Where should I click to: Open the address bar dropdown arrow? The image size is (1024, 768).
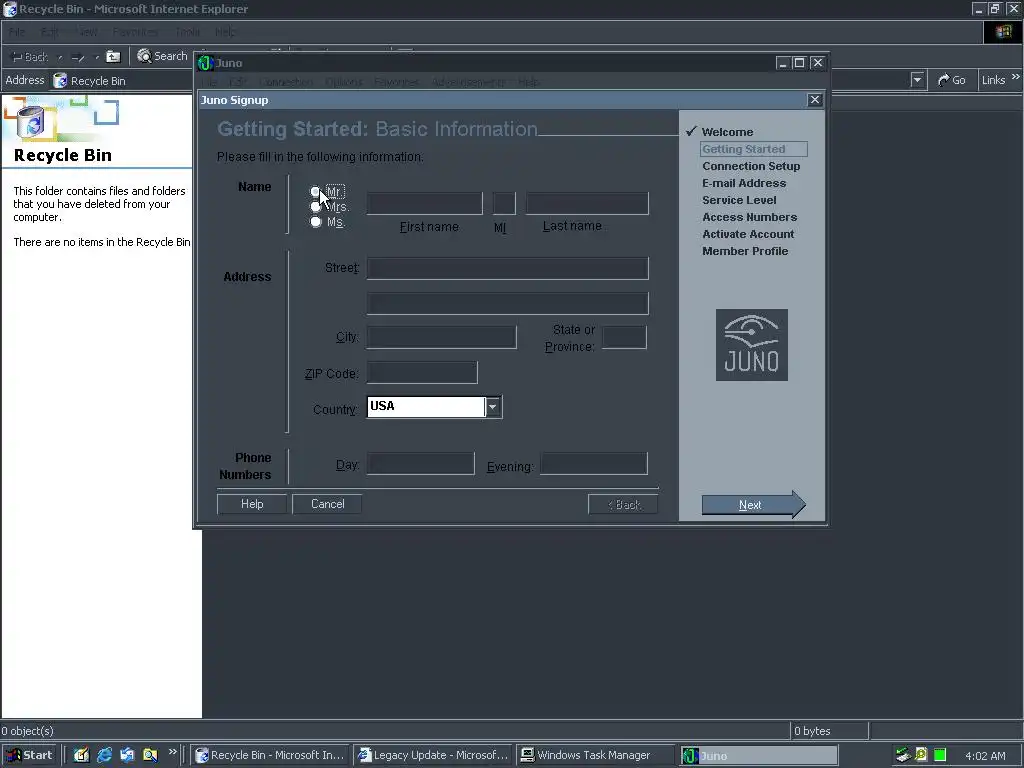918,80
